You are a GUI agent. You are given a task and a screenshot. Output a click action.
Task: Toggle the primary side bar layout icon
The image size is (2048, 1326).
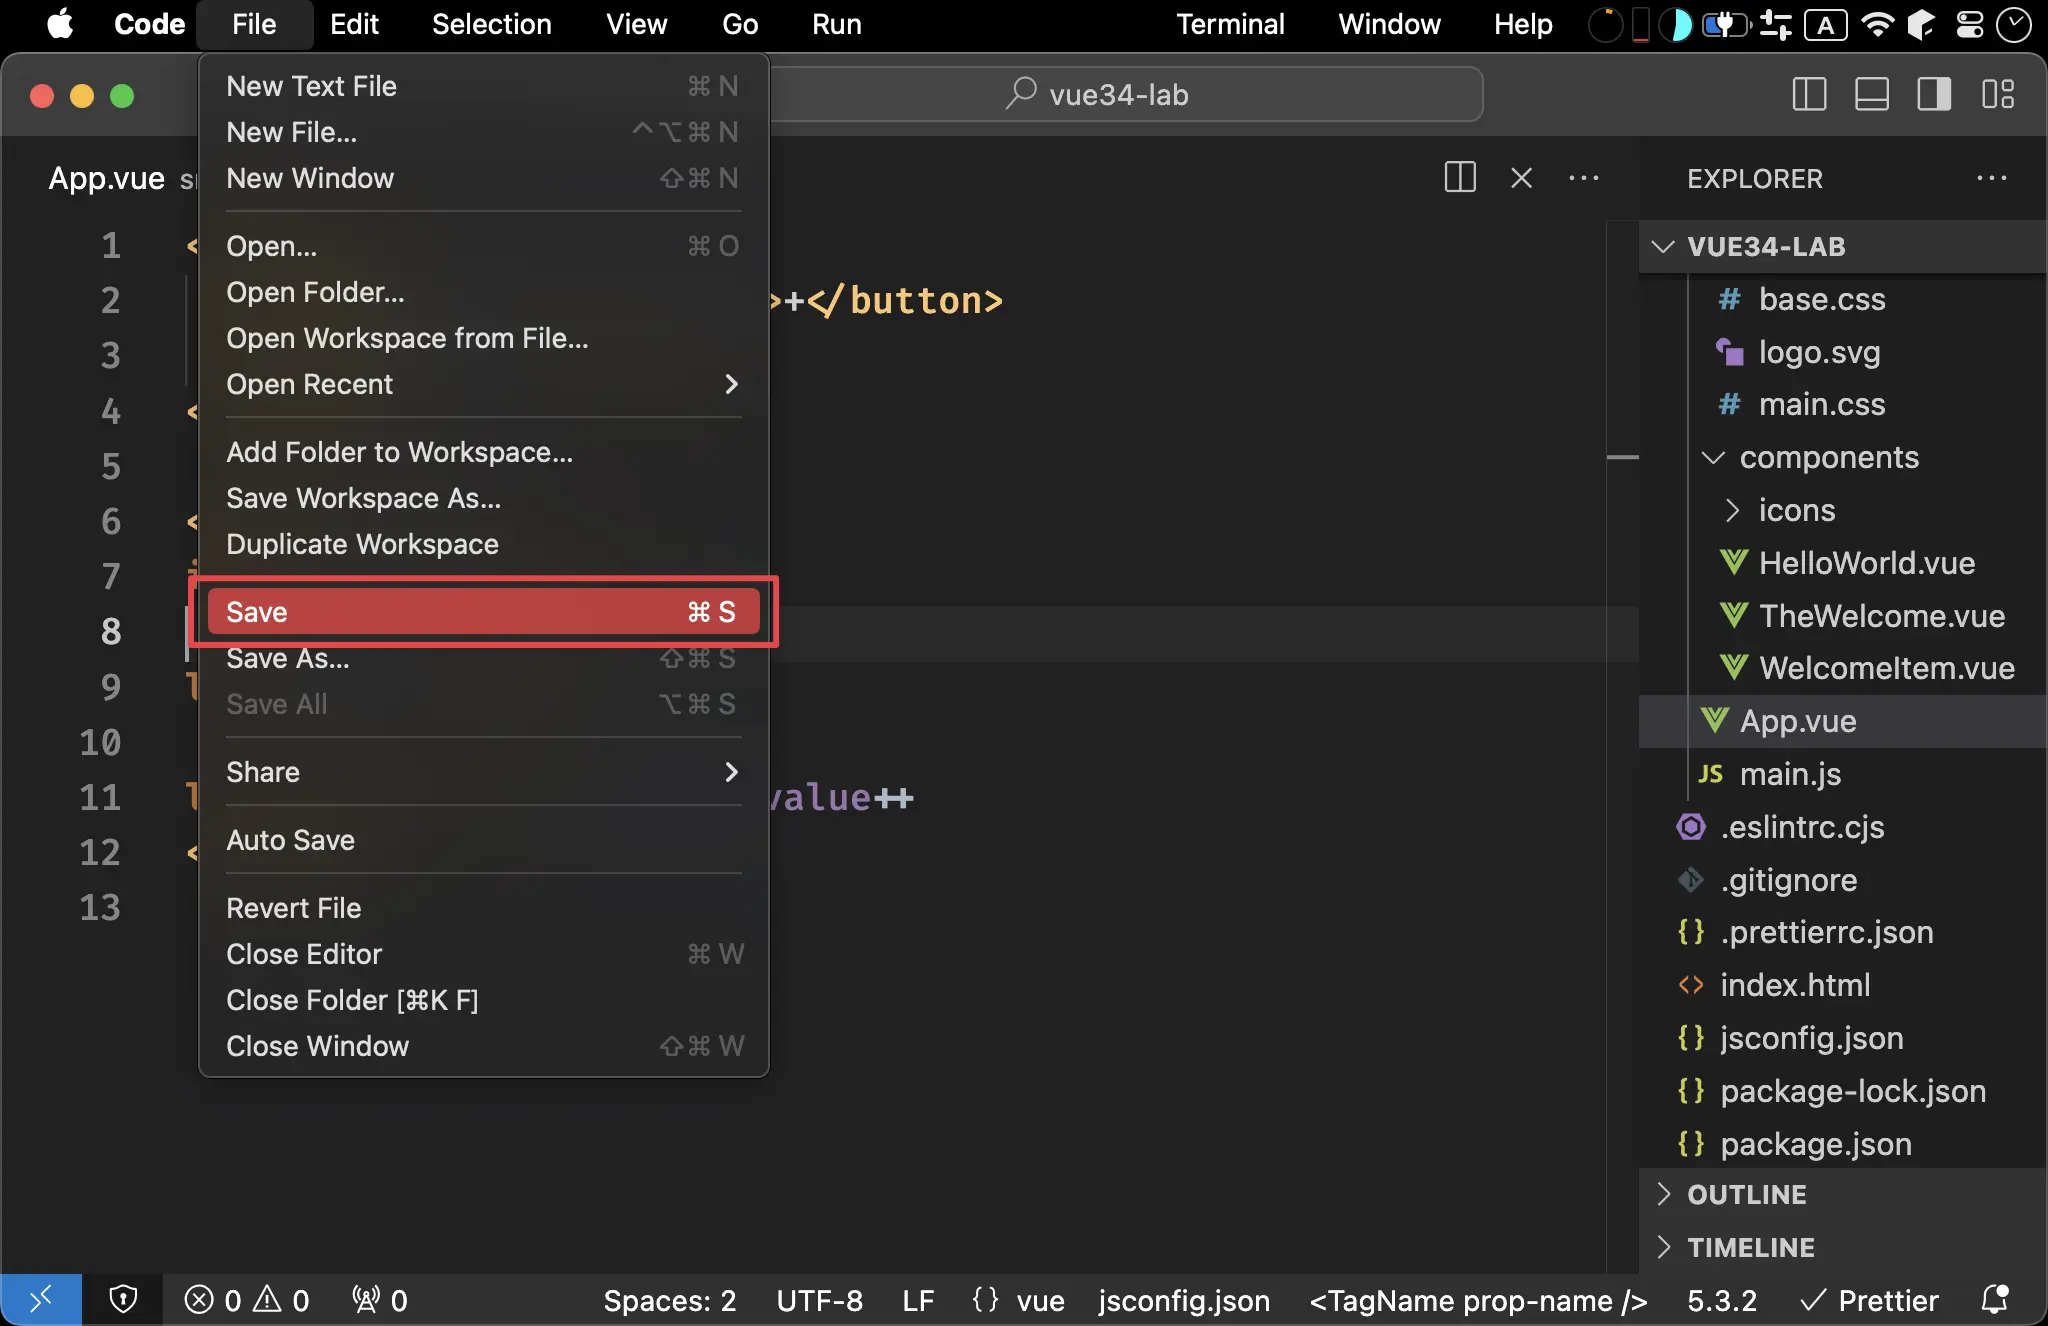pyautogui.click(x=1809, y=95)
